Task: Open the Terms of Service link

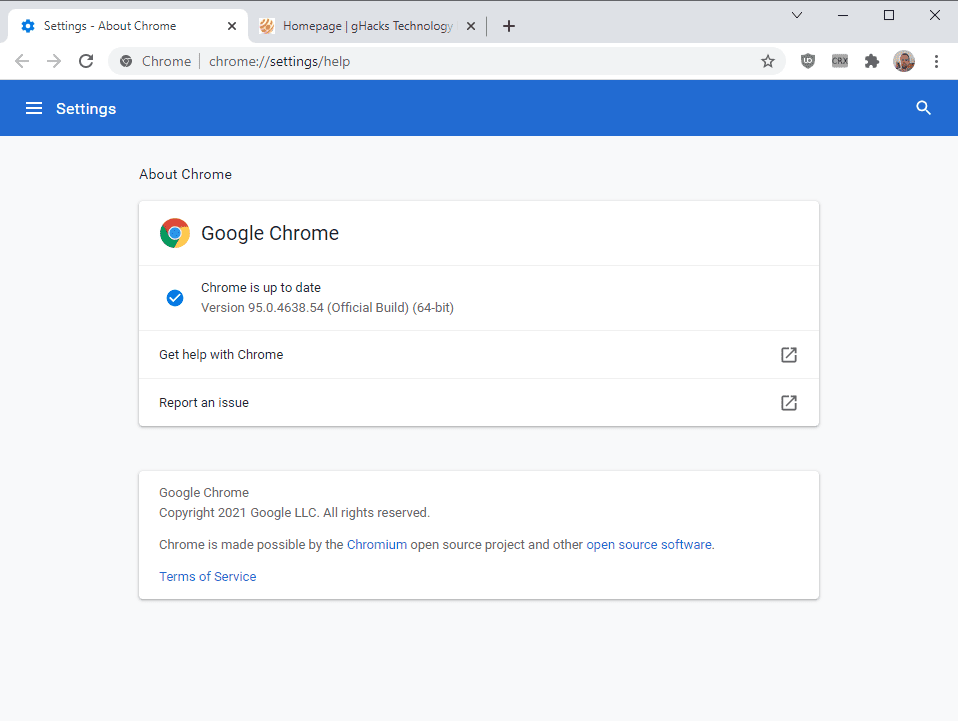Action: pyautogui.click(x=207, y=576)
